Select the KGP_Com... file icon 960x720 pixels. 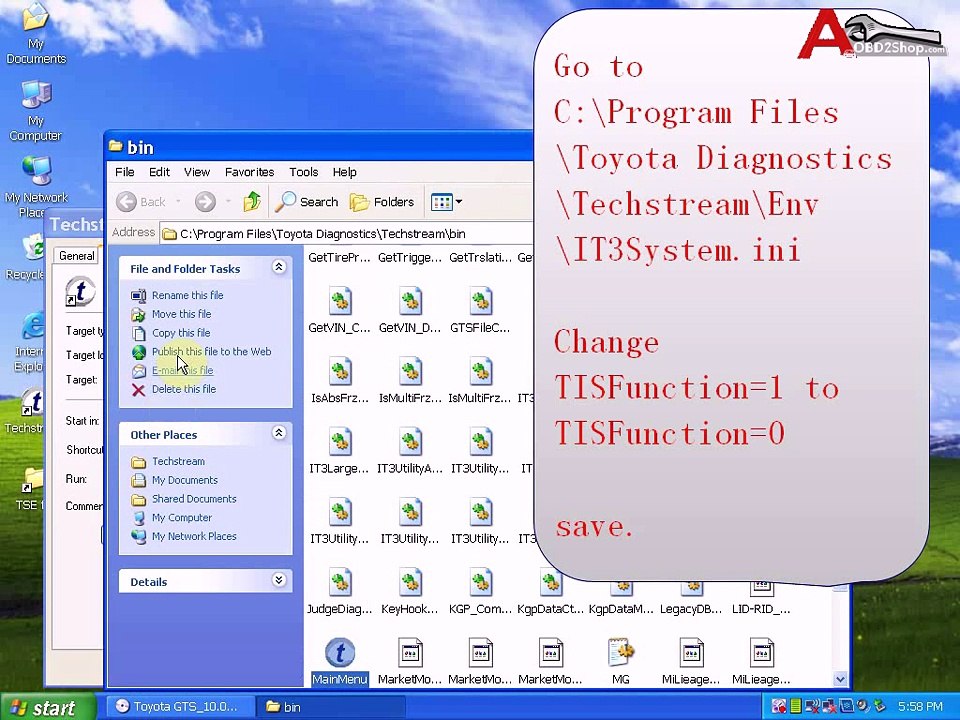pyautogui.click(x=481, y=583)
